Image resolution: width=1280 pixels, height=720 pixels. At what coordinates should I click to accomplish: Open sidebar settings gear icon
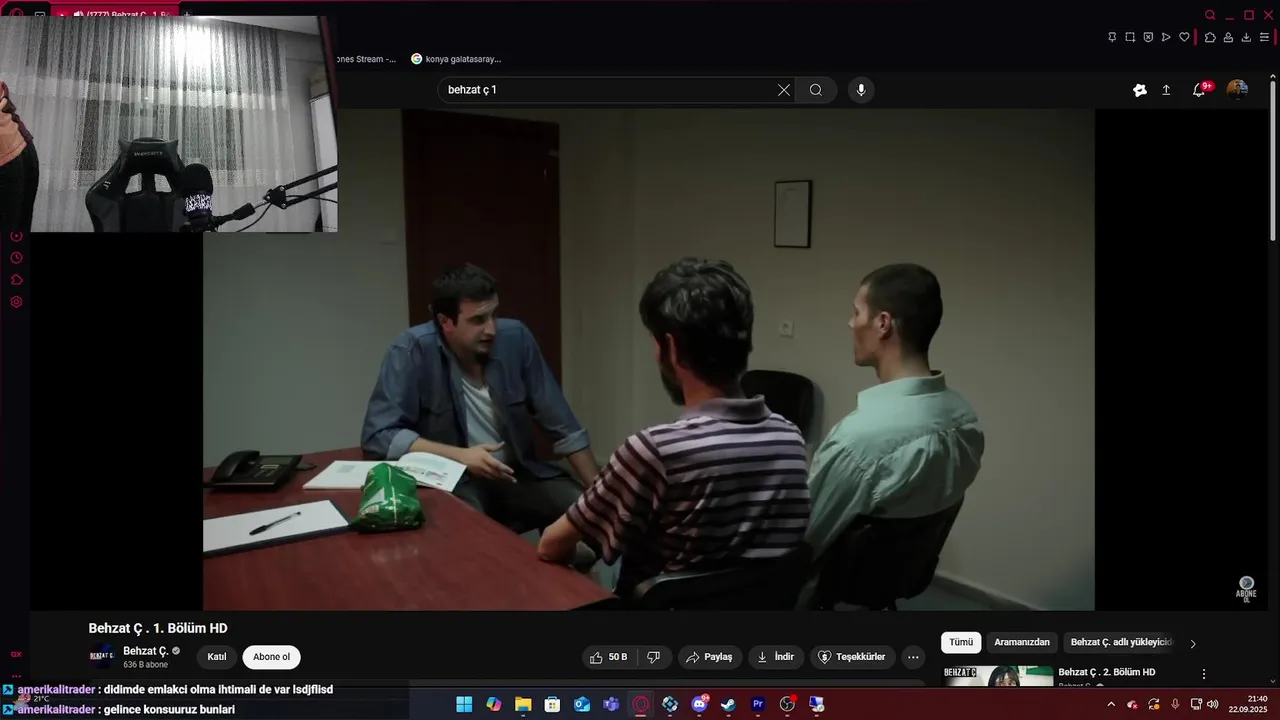(16, 302)
